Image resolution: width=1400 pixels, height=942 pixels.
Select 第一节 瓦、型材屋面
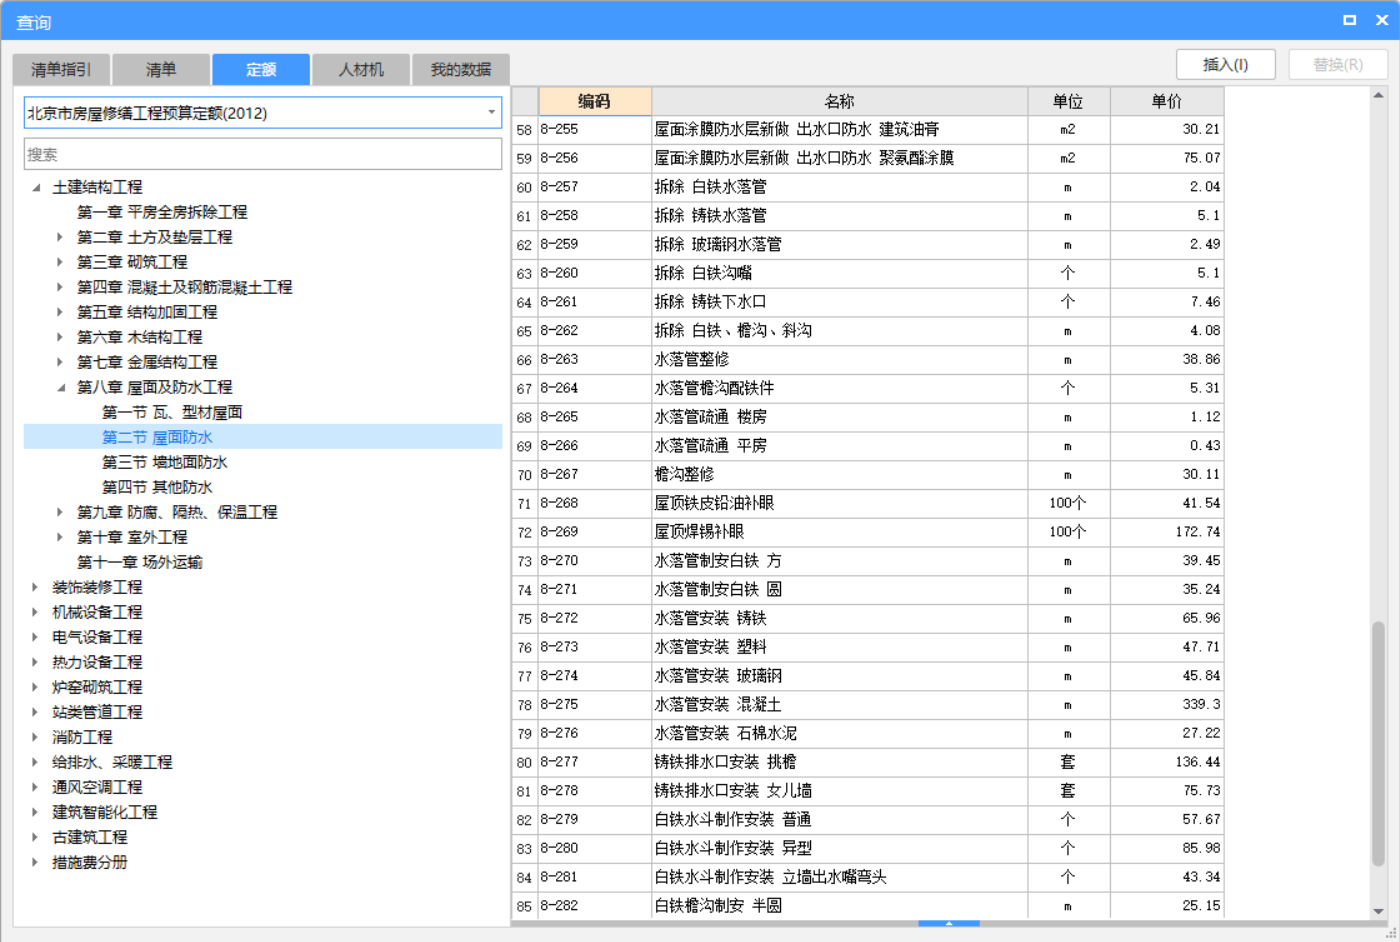(x=172, y=412)
